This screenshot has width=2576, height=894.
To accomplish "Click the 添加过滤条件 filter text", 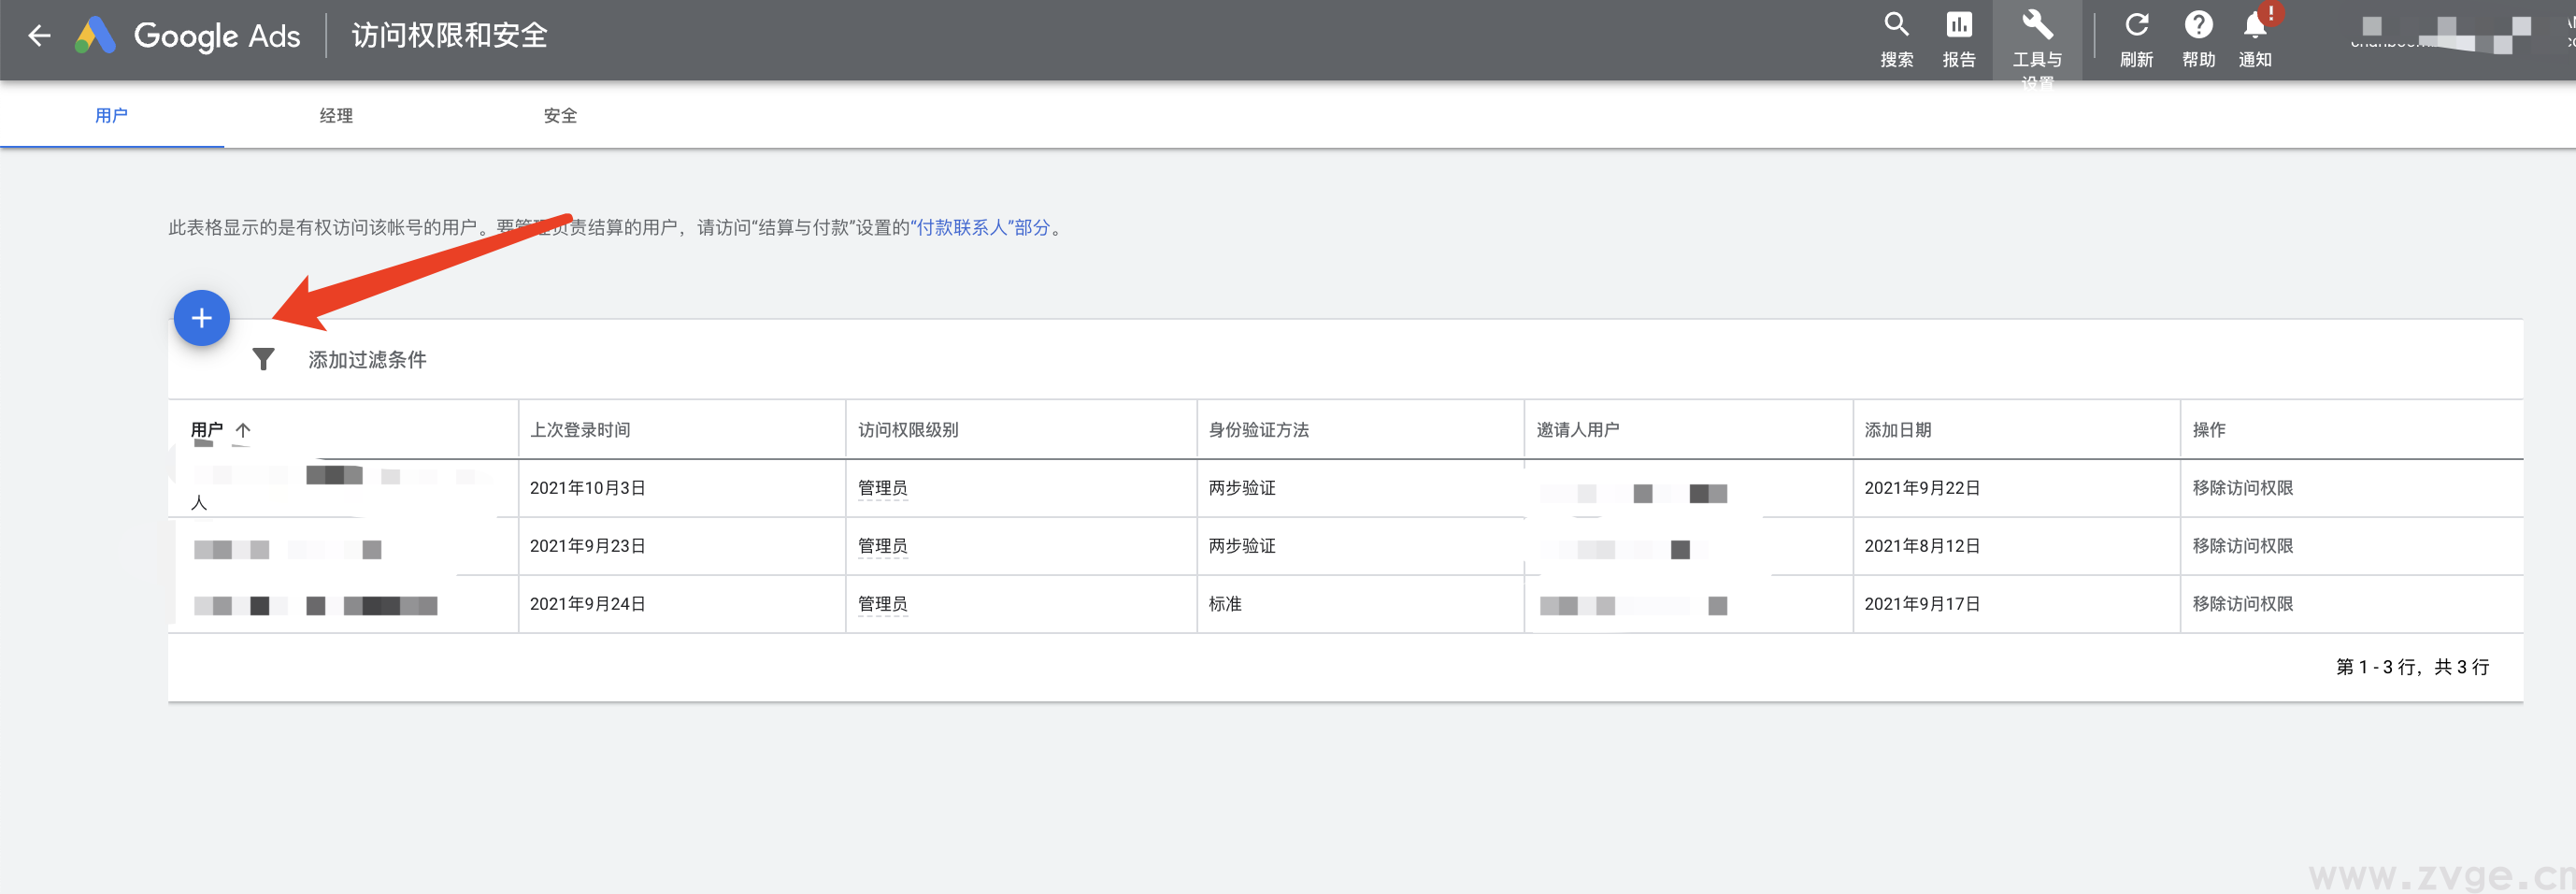I will [366, 359].
